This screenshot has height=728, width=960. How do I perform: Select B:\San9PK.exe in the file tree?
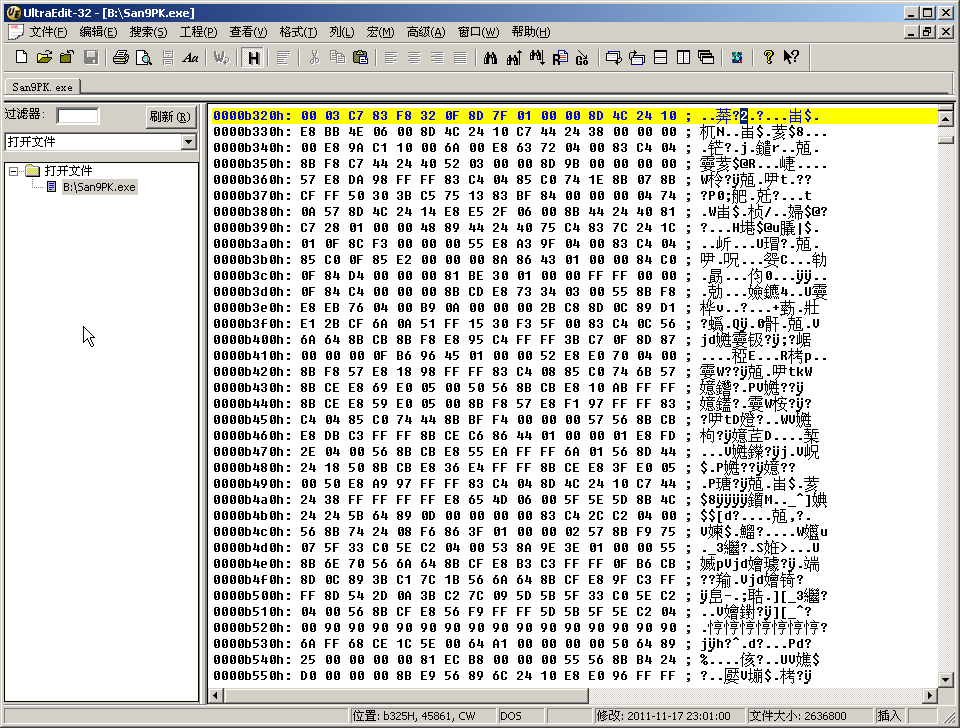tap(98, 187)
